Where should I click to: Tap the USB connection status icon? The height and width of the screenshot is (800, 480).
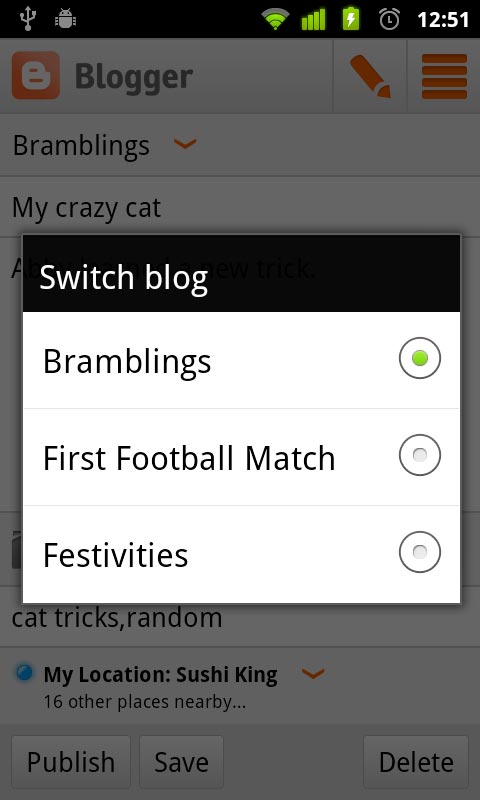(28, 19)
